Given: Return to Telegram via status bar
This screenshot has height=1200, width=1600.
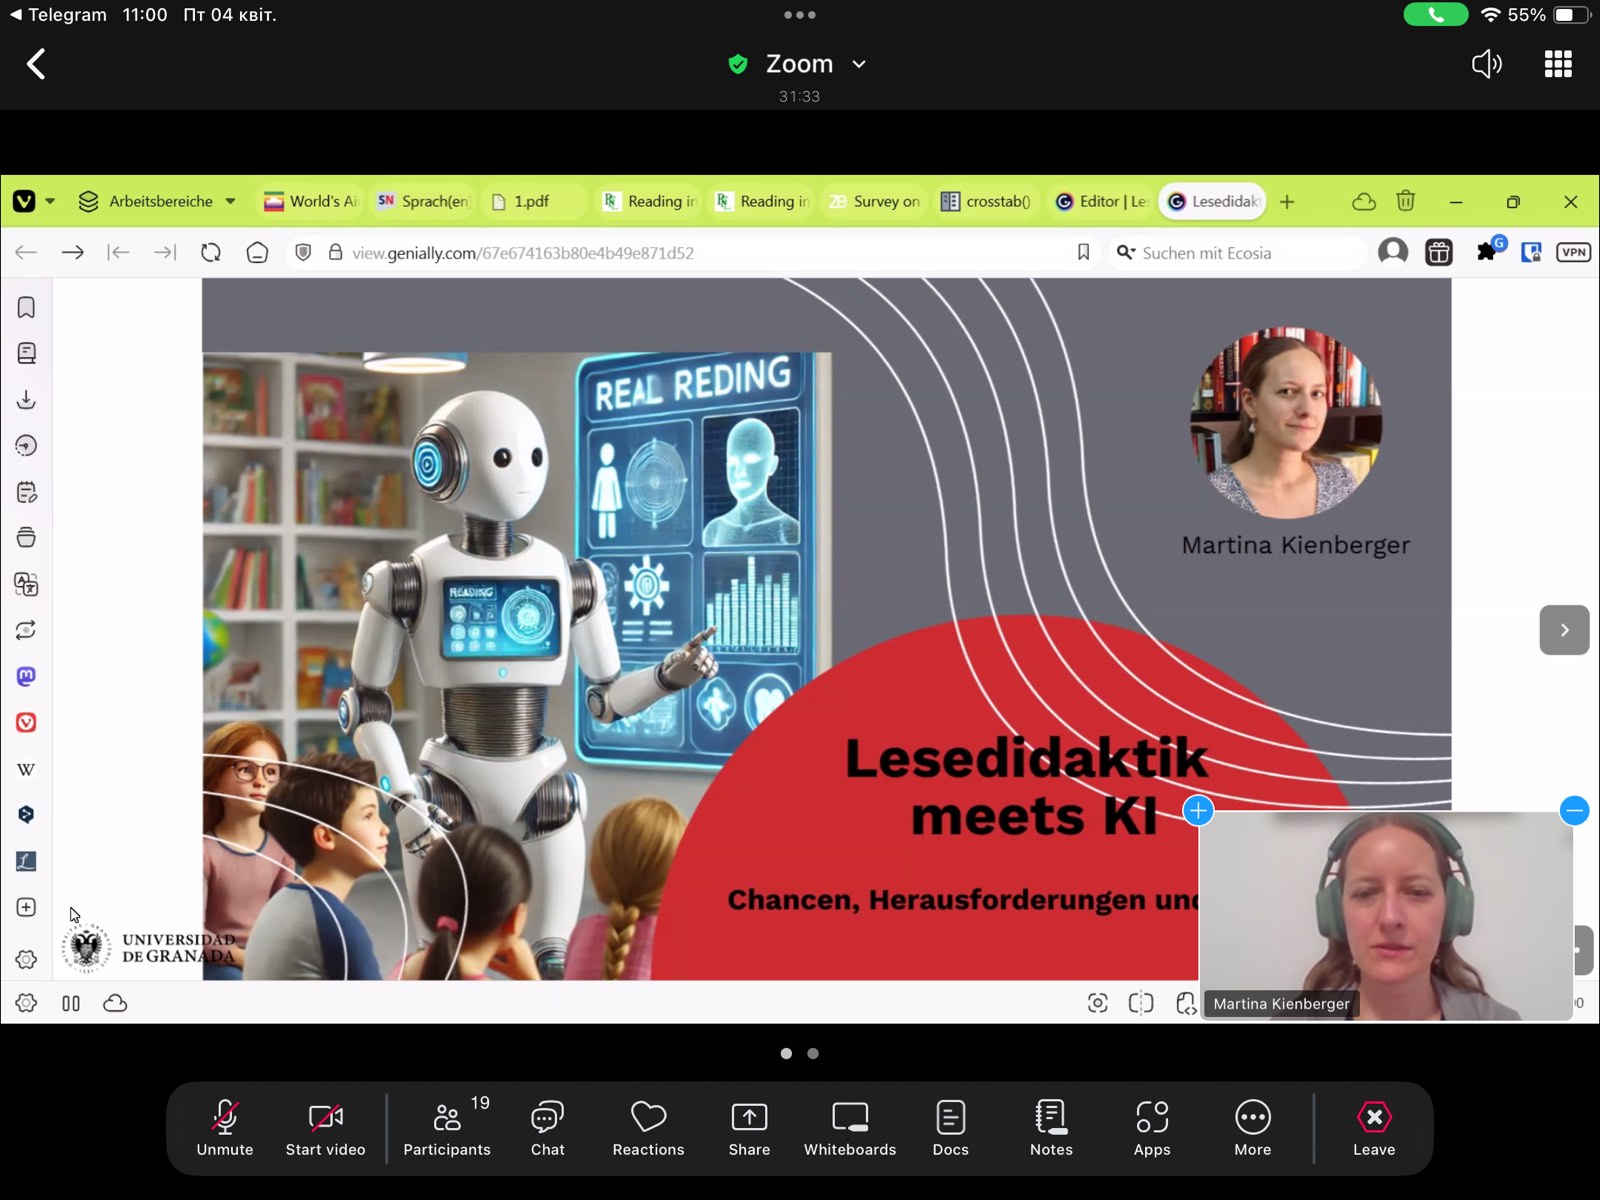Looking at the screenshot, I should coord(58,15).
